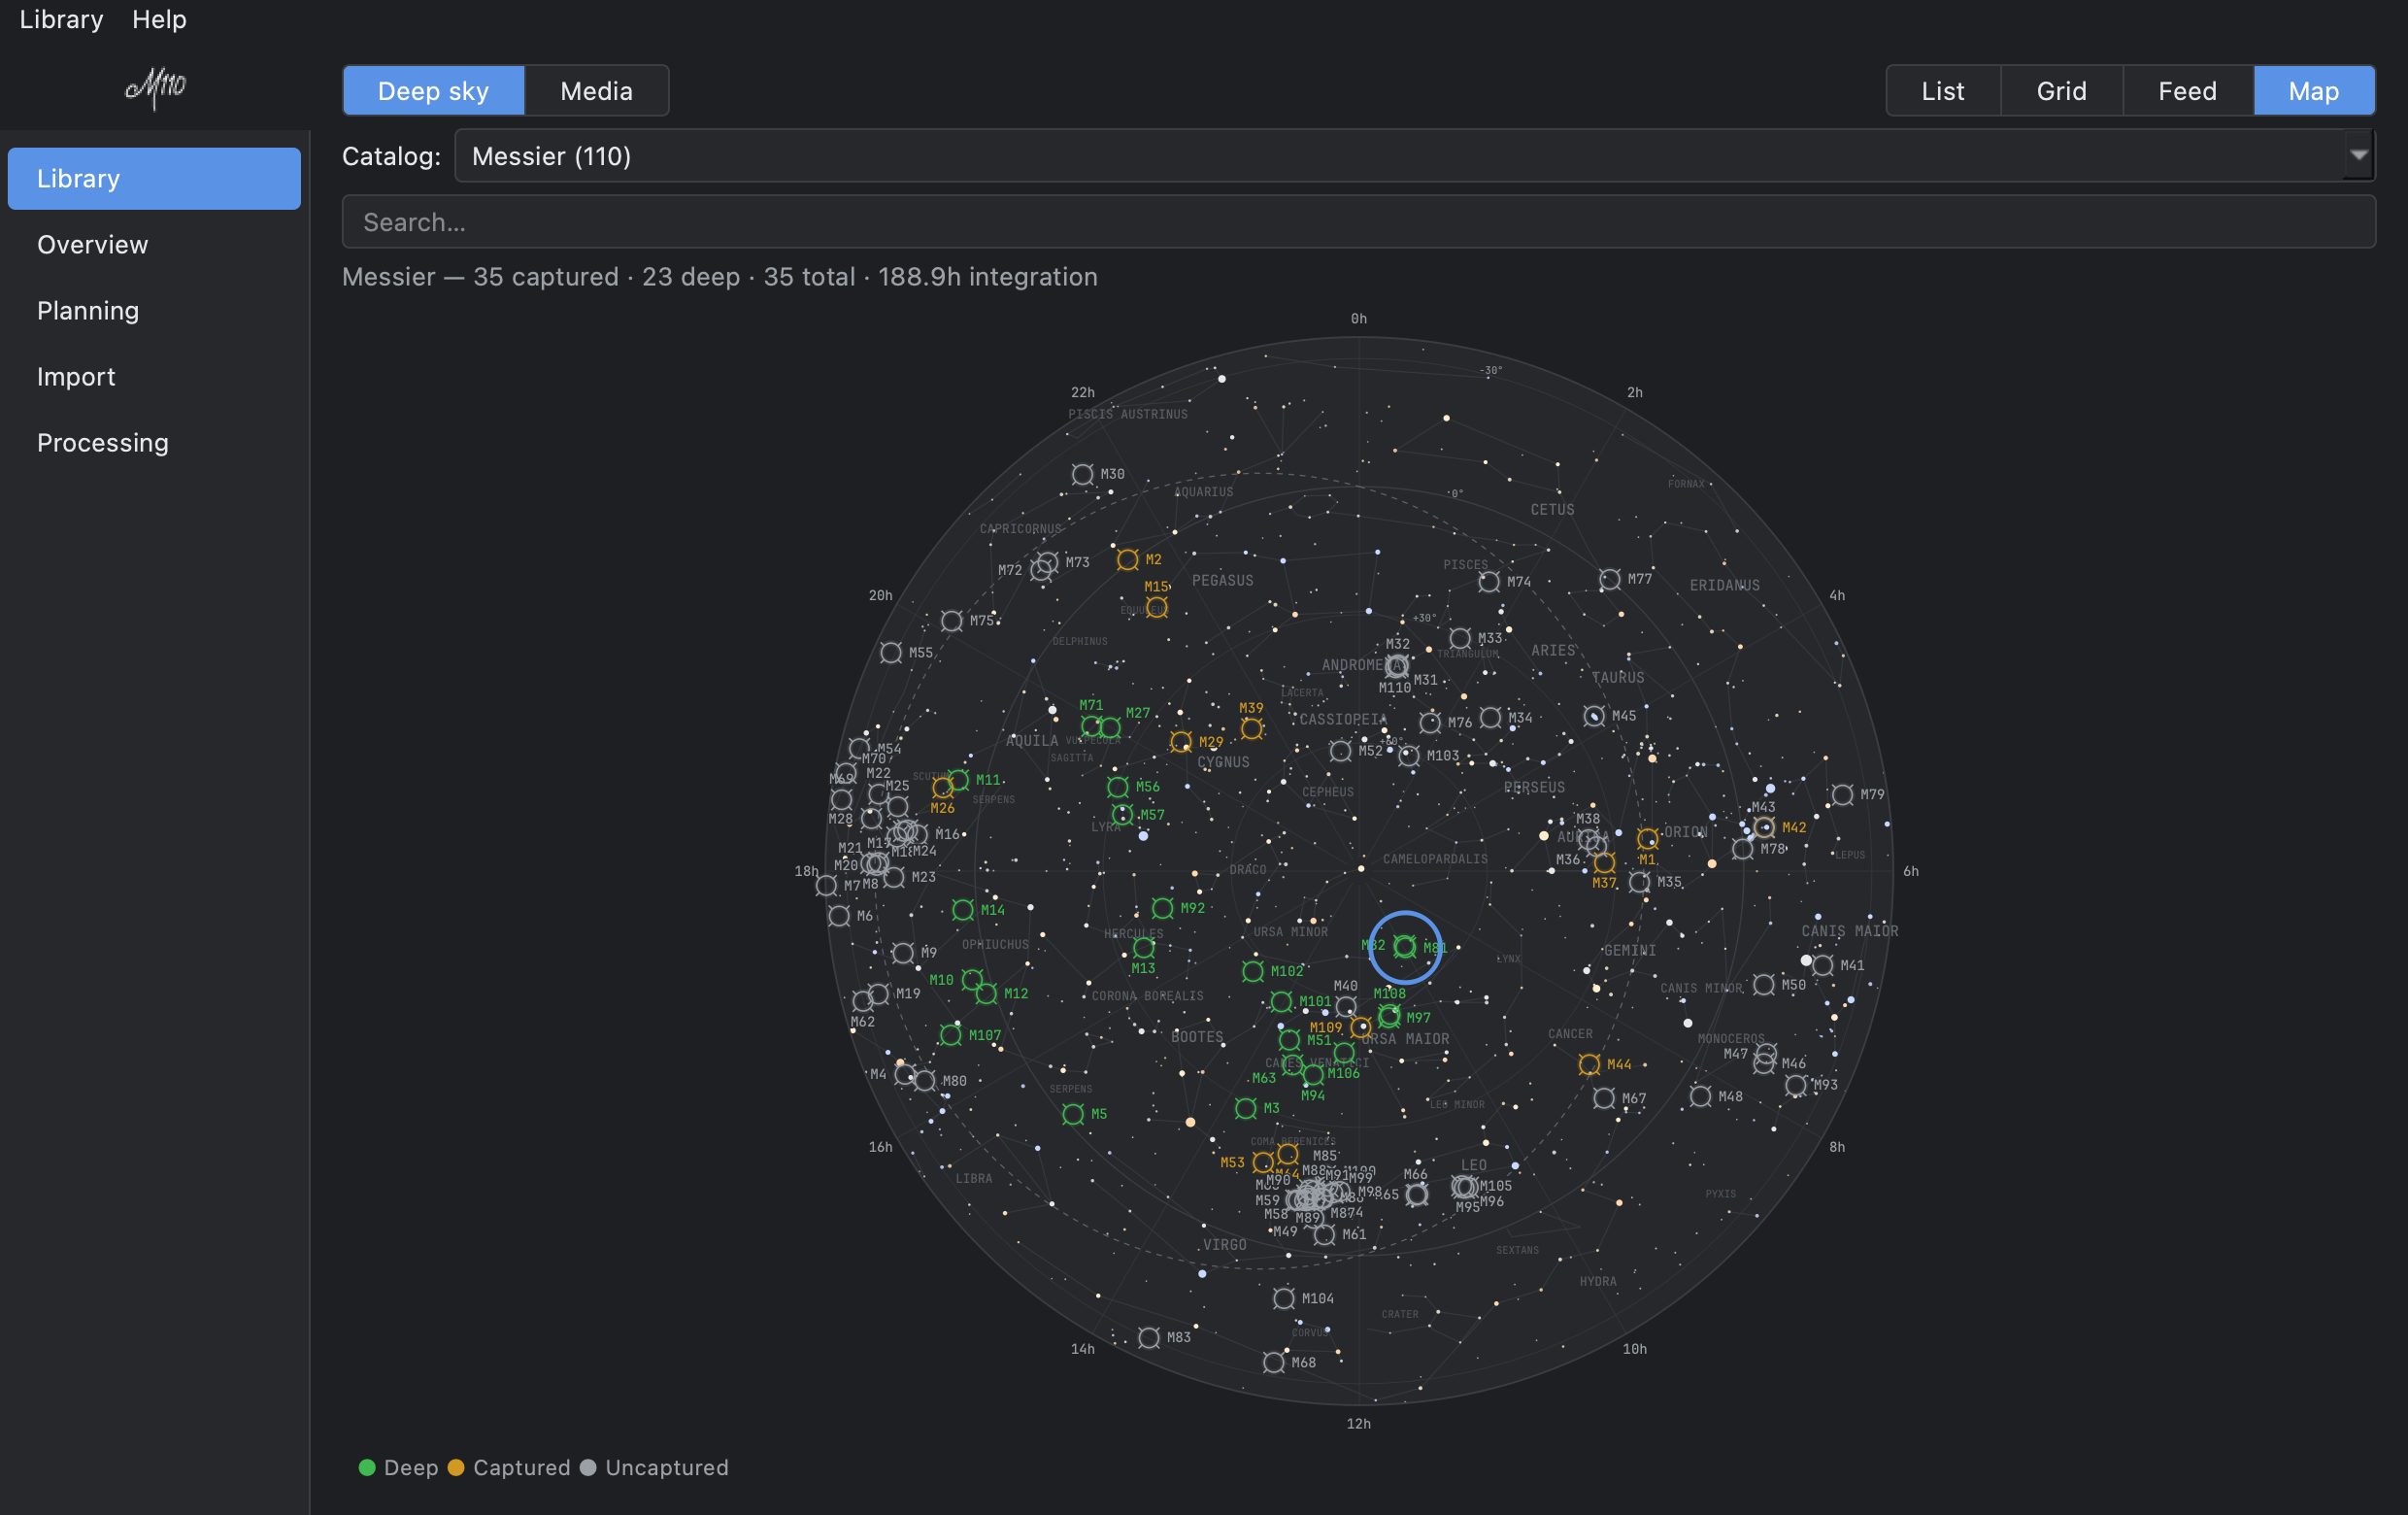Screen dimensions: 2408x1515
Task: Select the M61 marker
Action: (x=1324, y=1234)
